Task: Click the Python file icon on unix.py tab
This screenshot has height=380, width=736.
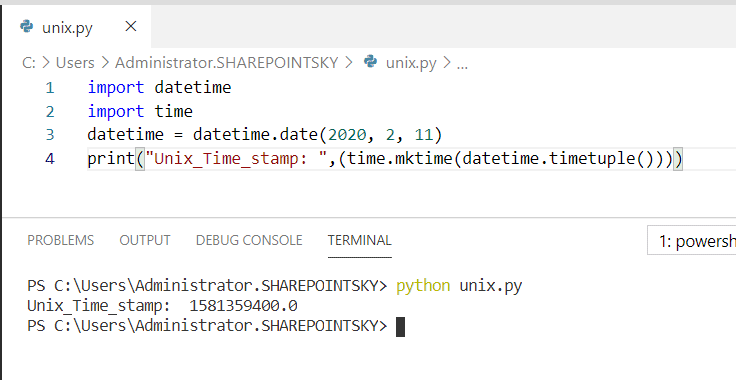Action: pos(27,26)
